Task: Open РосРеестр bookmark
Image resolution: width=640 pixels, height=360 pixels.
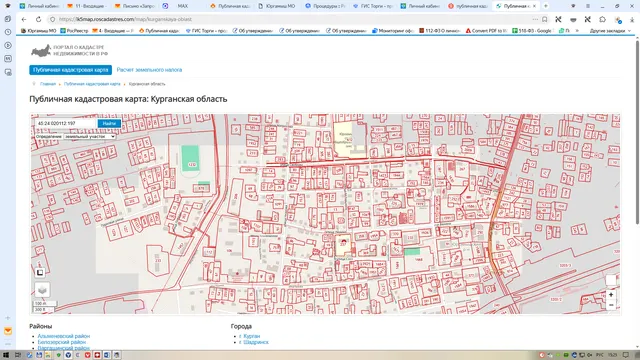Action: pyautogui.click(x=74, y=31)
